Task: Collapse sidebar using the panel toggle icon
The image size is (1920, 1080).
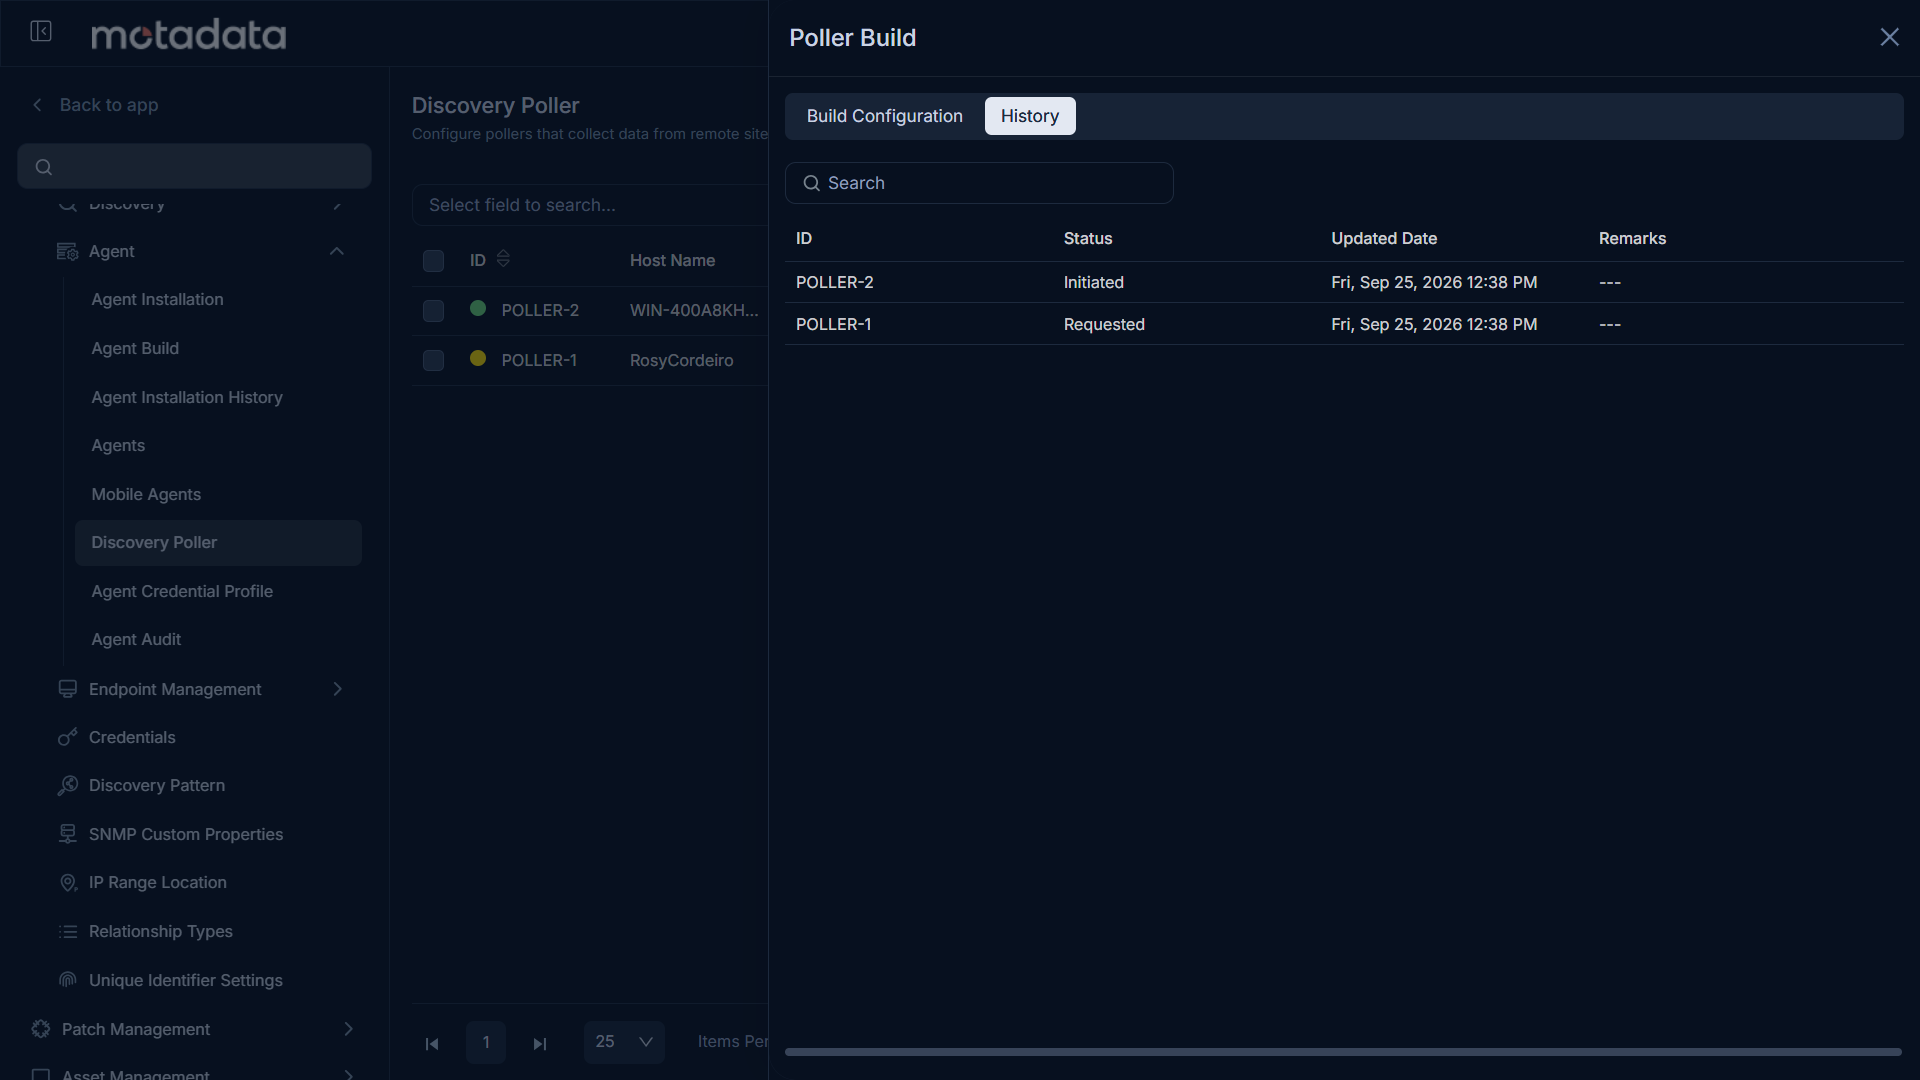Action: (x=41, y=31)
